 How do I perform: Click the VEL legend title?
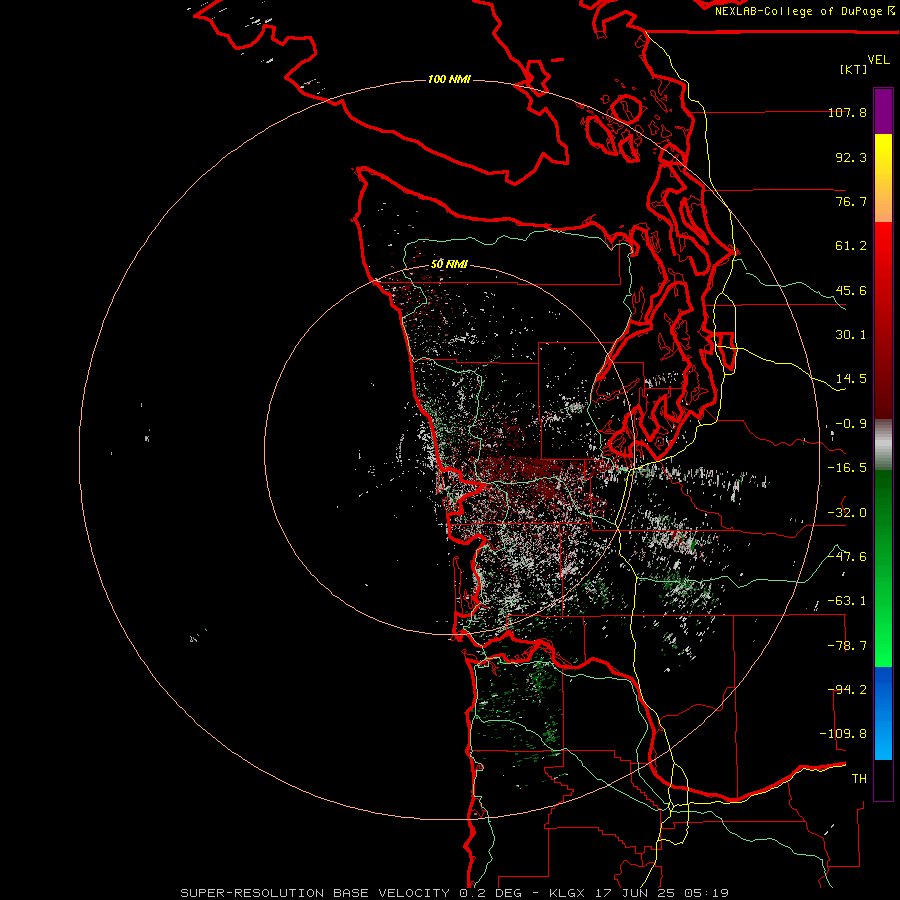pos(878,60)
